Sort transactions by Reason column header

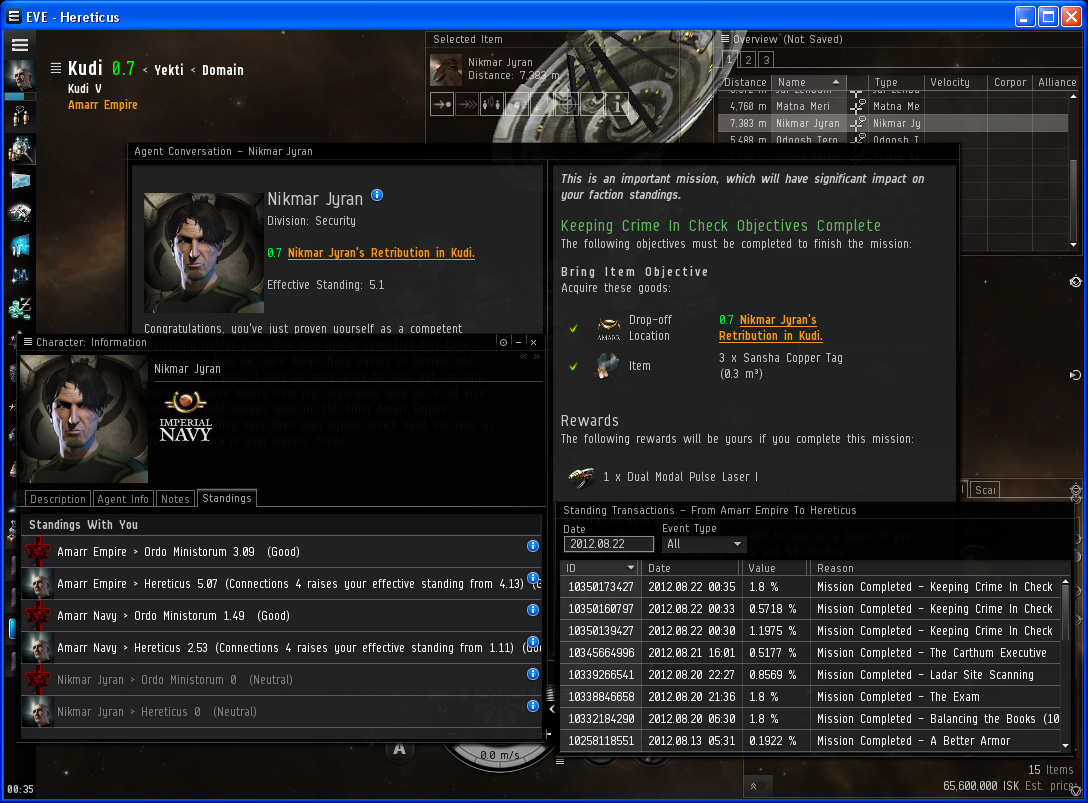coord(937,568)
